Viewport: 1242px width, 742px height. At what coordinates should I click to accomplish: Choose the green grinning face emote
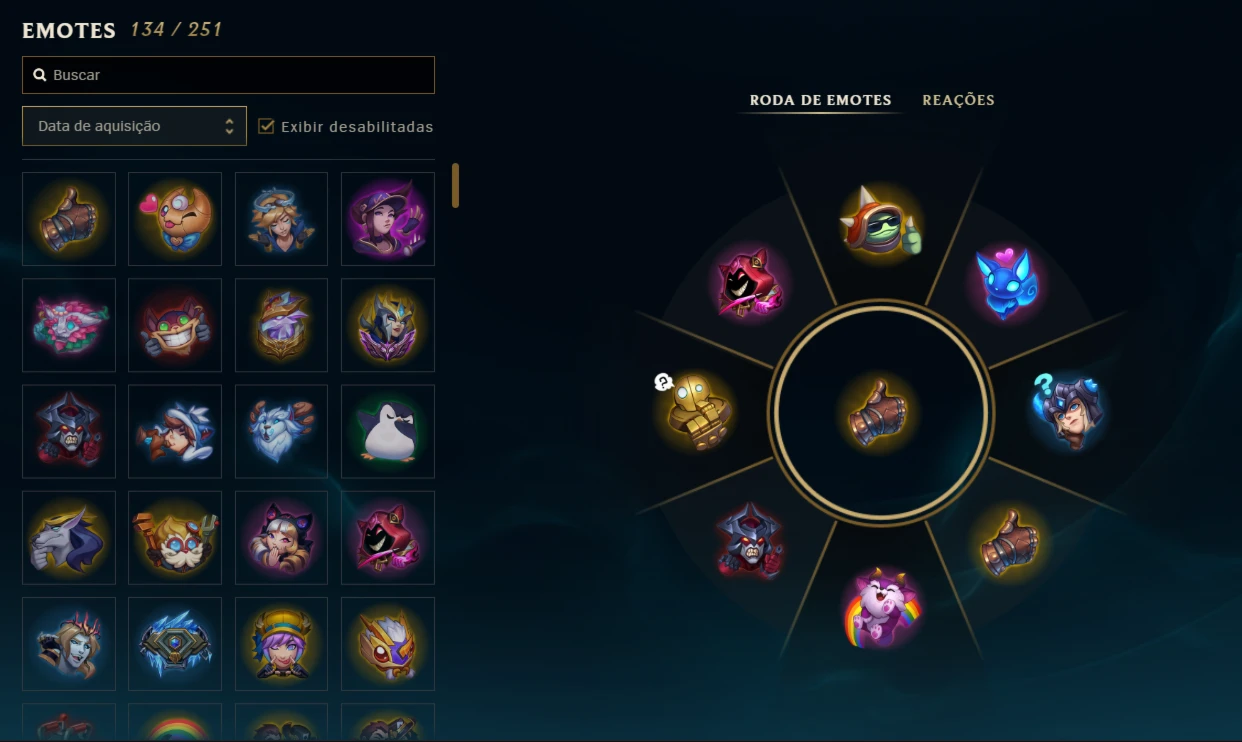click(x=175, y=325)
